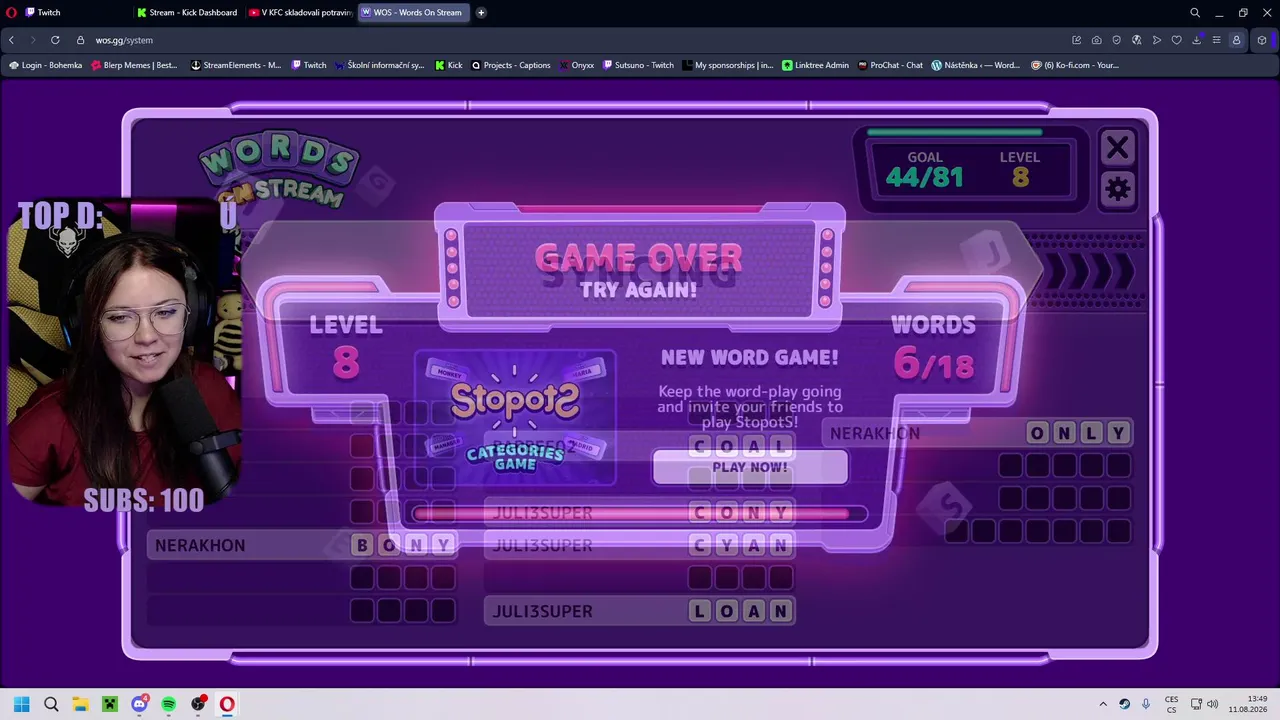Click the NERAKHON row with word BONY

303,545
